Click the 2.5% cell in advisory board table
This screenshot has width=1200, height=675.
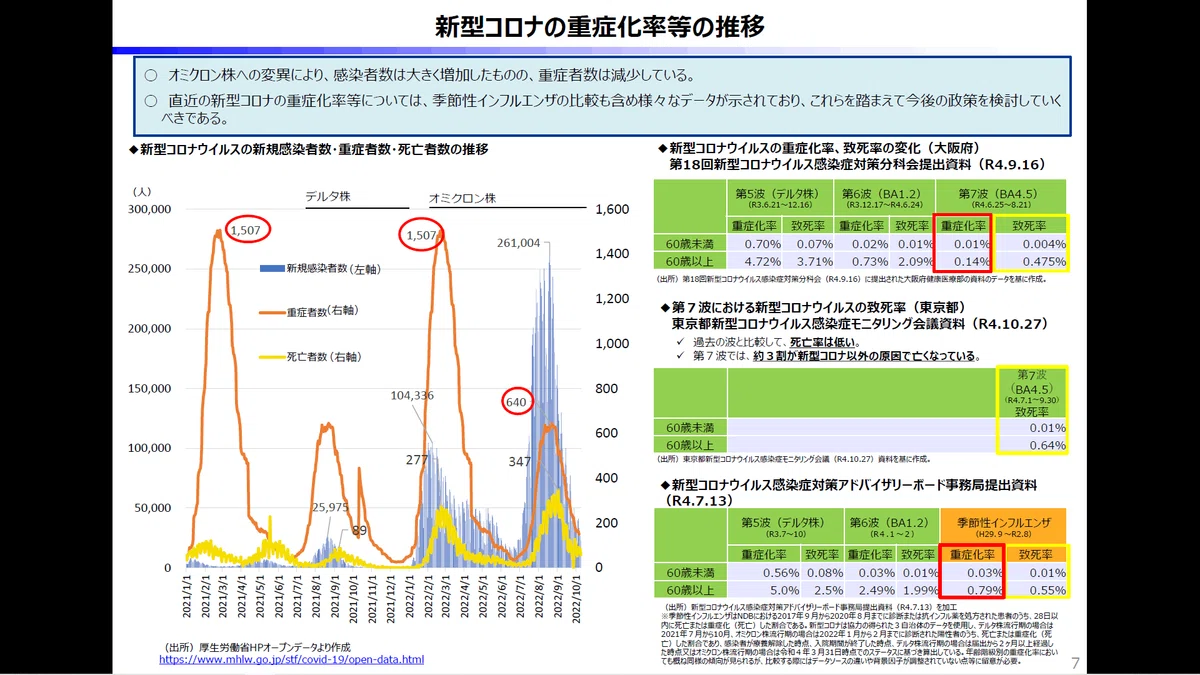pyautogui.click(x=823, y=590)
